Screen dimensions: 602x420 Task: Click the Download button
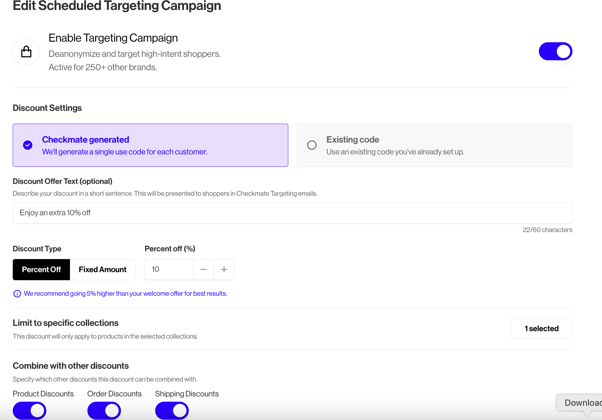pos(581,403)
